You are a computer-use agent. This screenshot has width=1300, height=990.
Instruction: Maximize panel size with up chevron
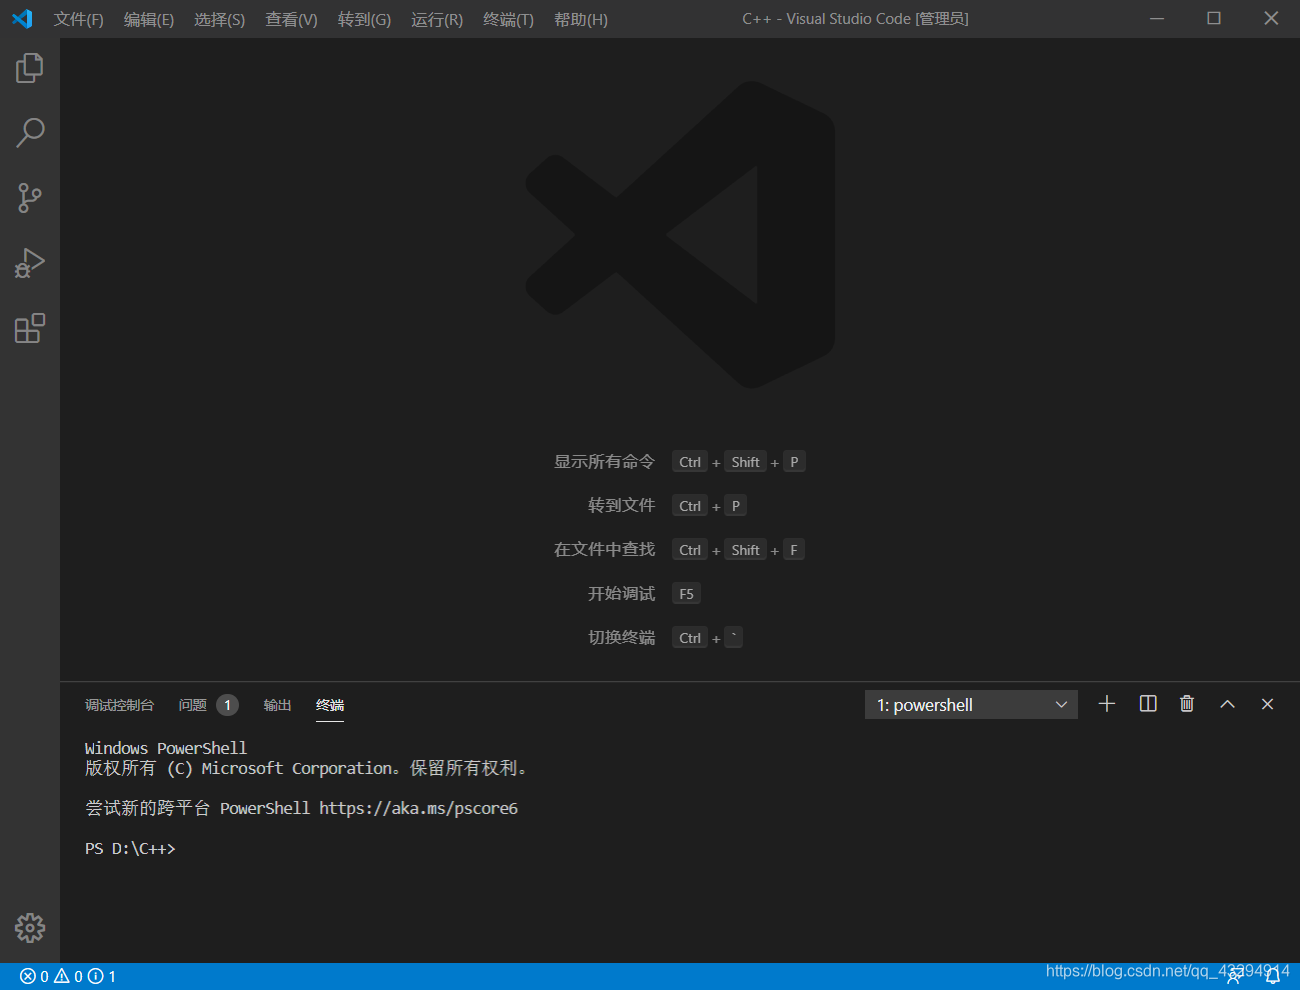point(1227,704)
